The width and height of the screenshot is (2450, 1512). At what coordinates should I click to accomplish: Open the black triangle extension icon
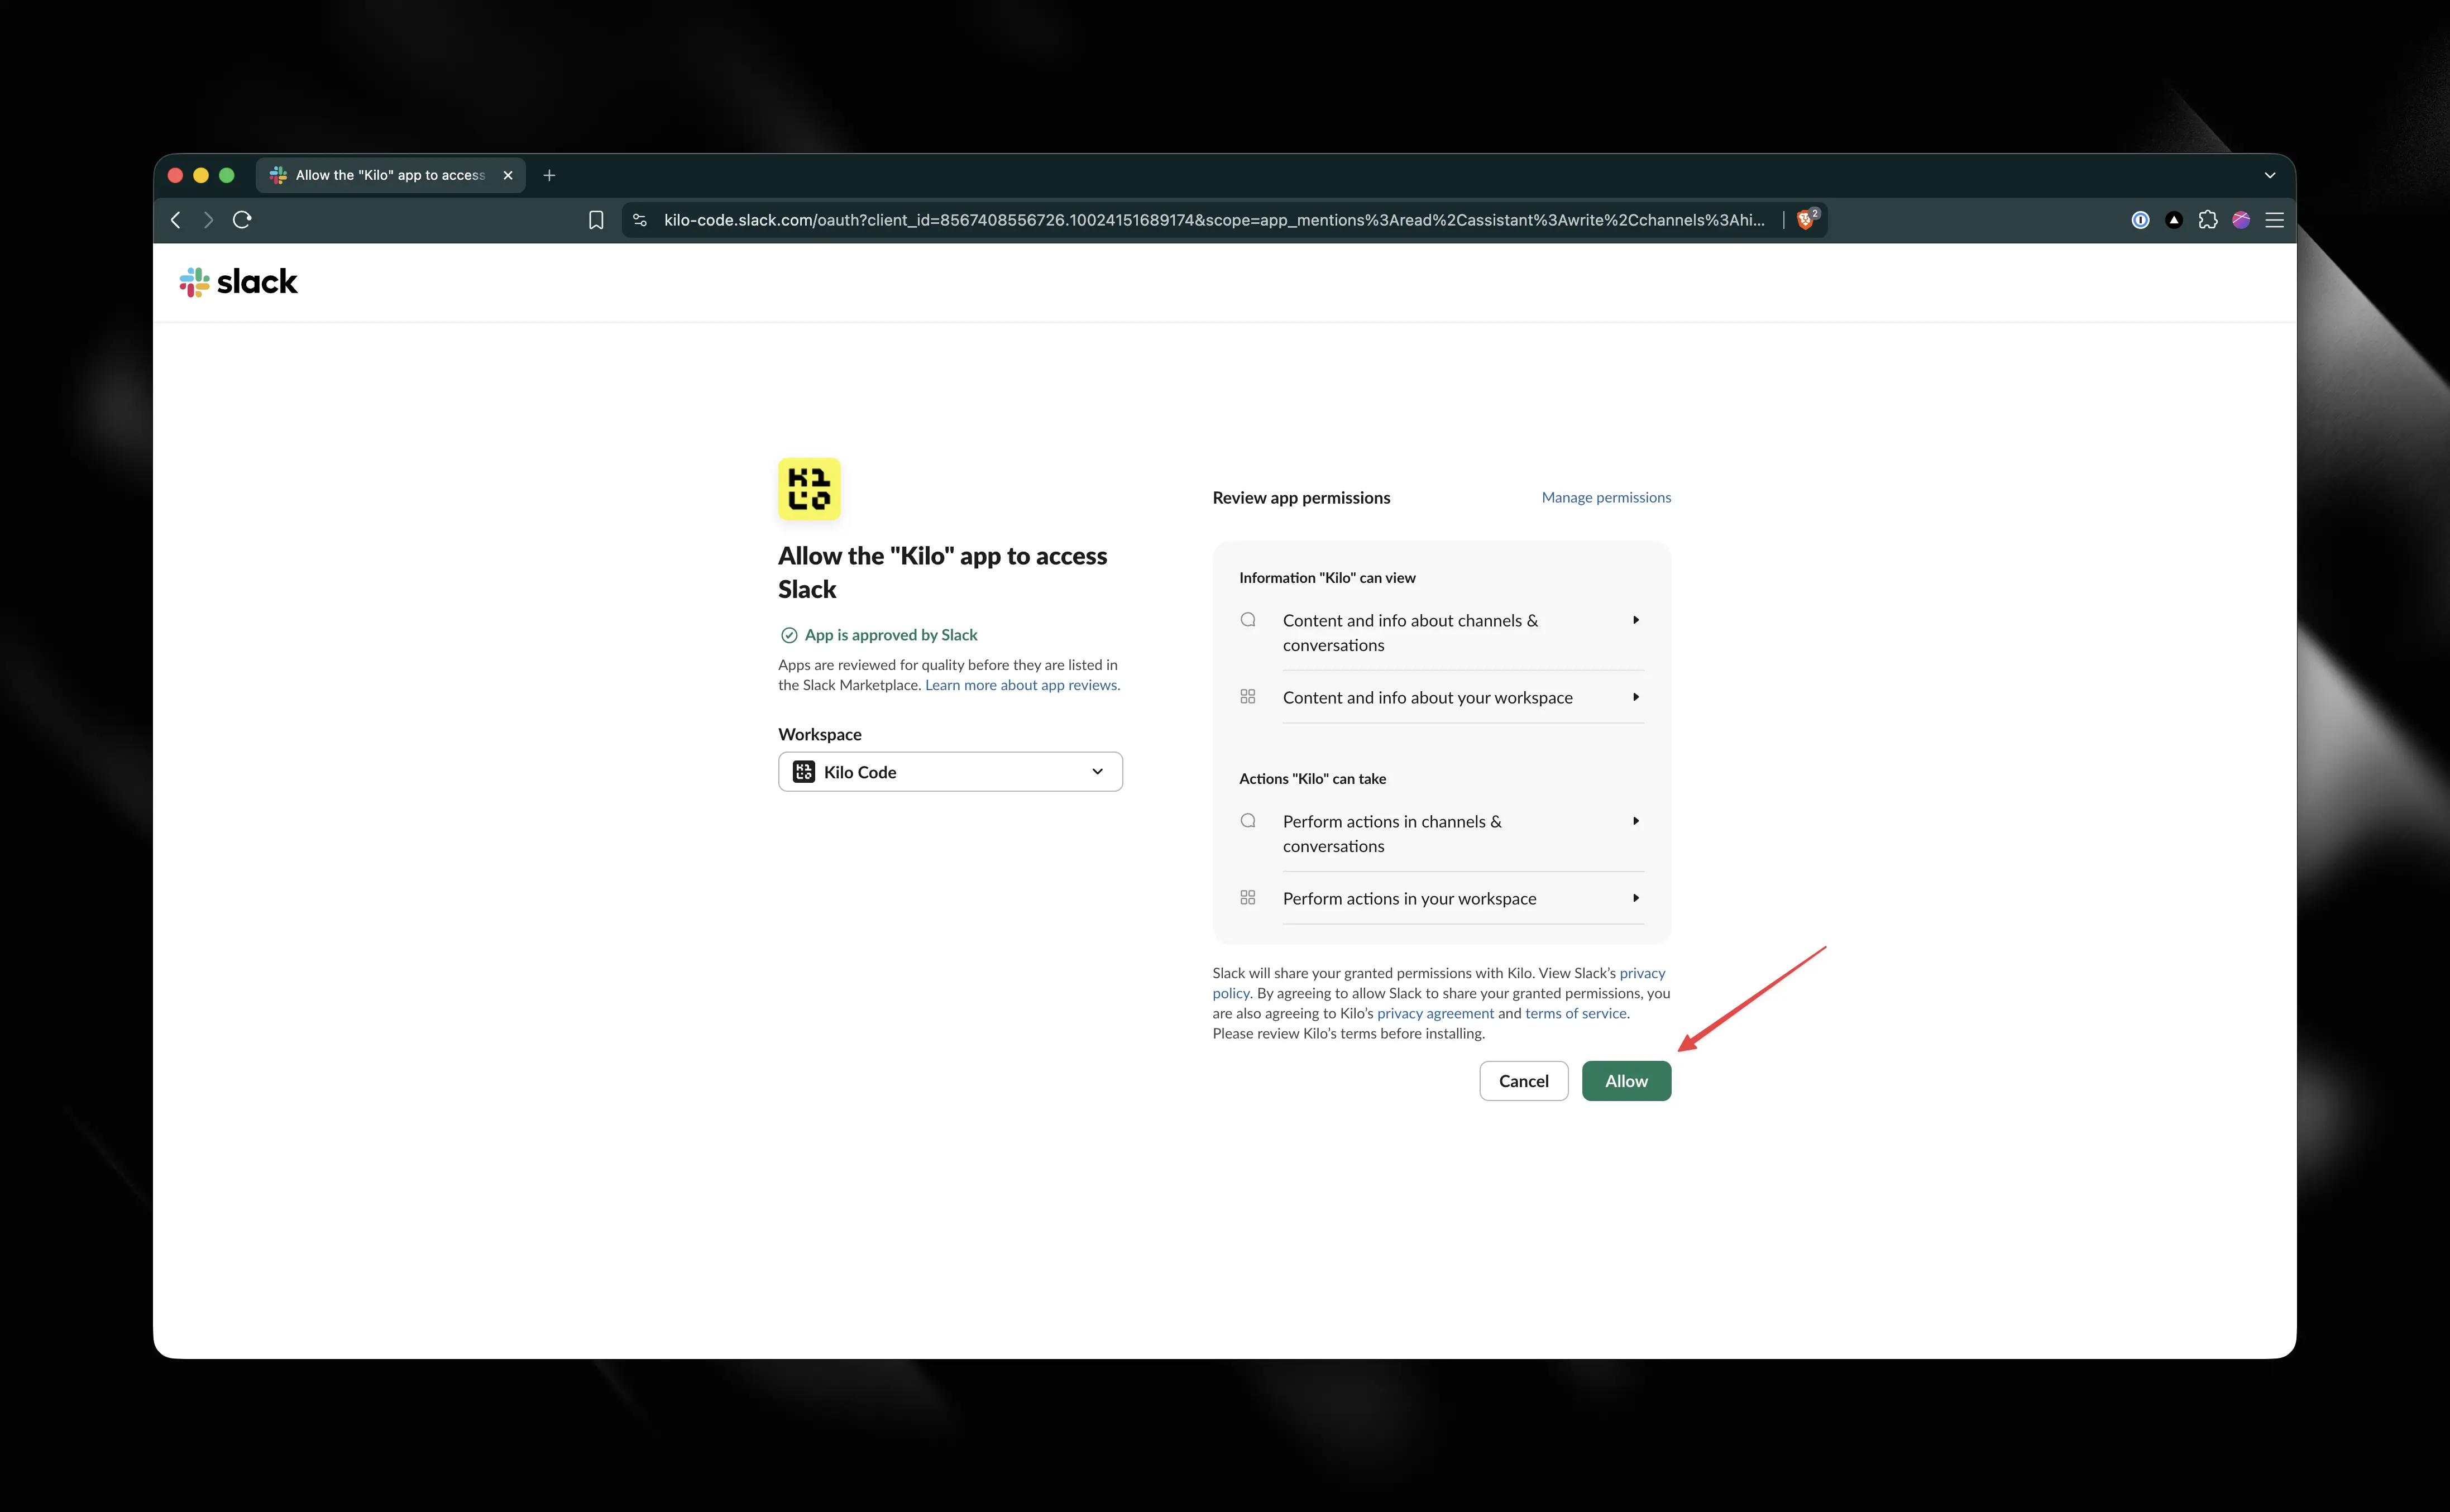[2174, 220]
